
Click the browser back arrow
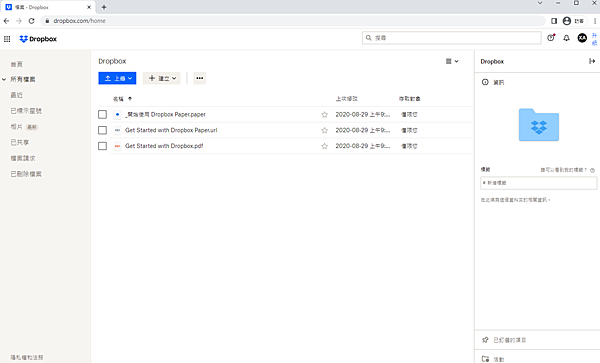(x=7, y=21)
